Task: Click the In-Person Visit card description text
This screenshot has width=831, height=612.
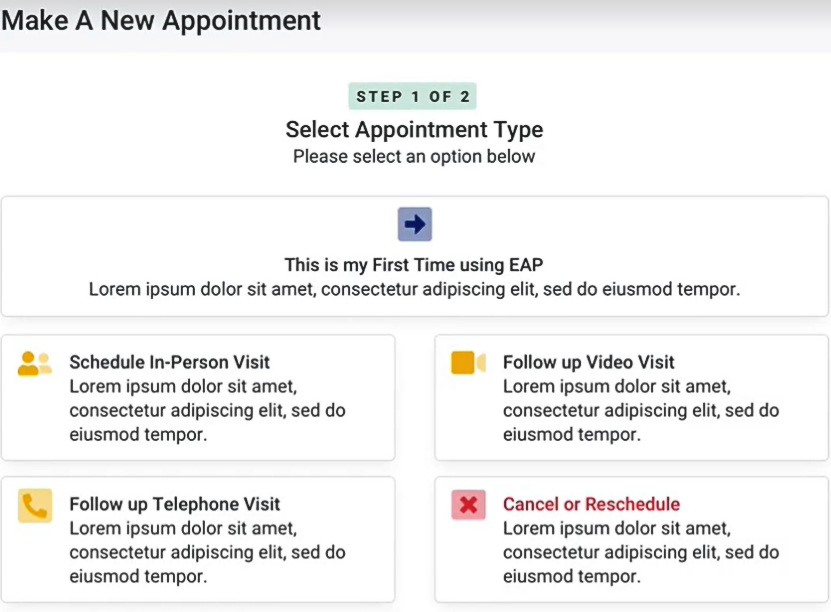Action: coord(207,410)
